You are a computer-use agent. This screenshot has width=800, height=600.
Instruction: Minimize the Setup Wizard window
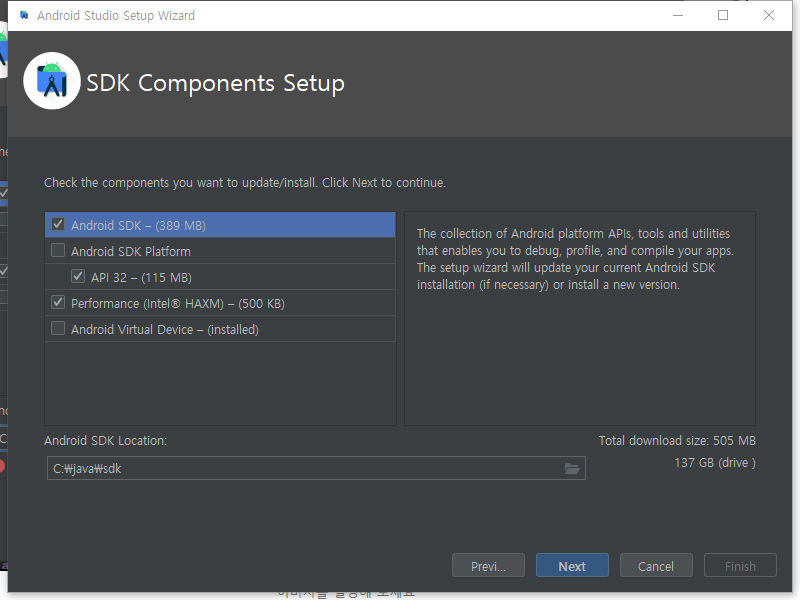pos(678,15)
